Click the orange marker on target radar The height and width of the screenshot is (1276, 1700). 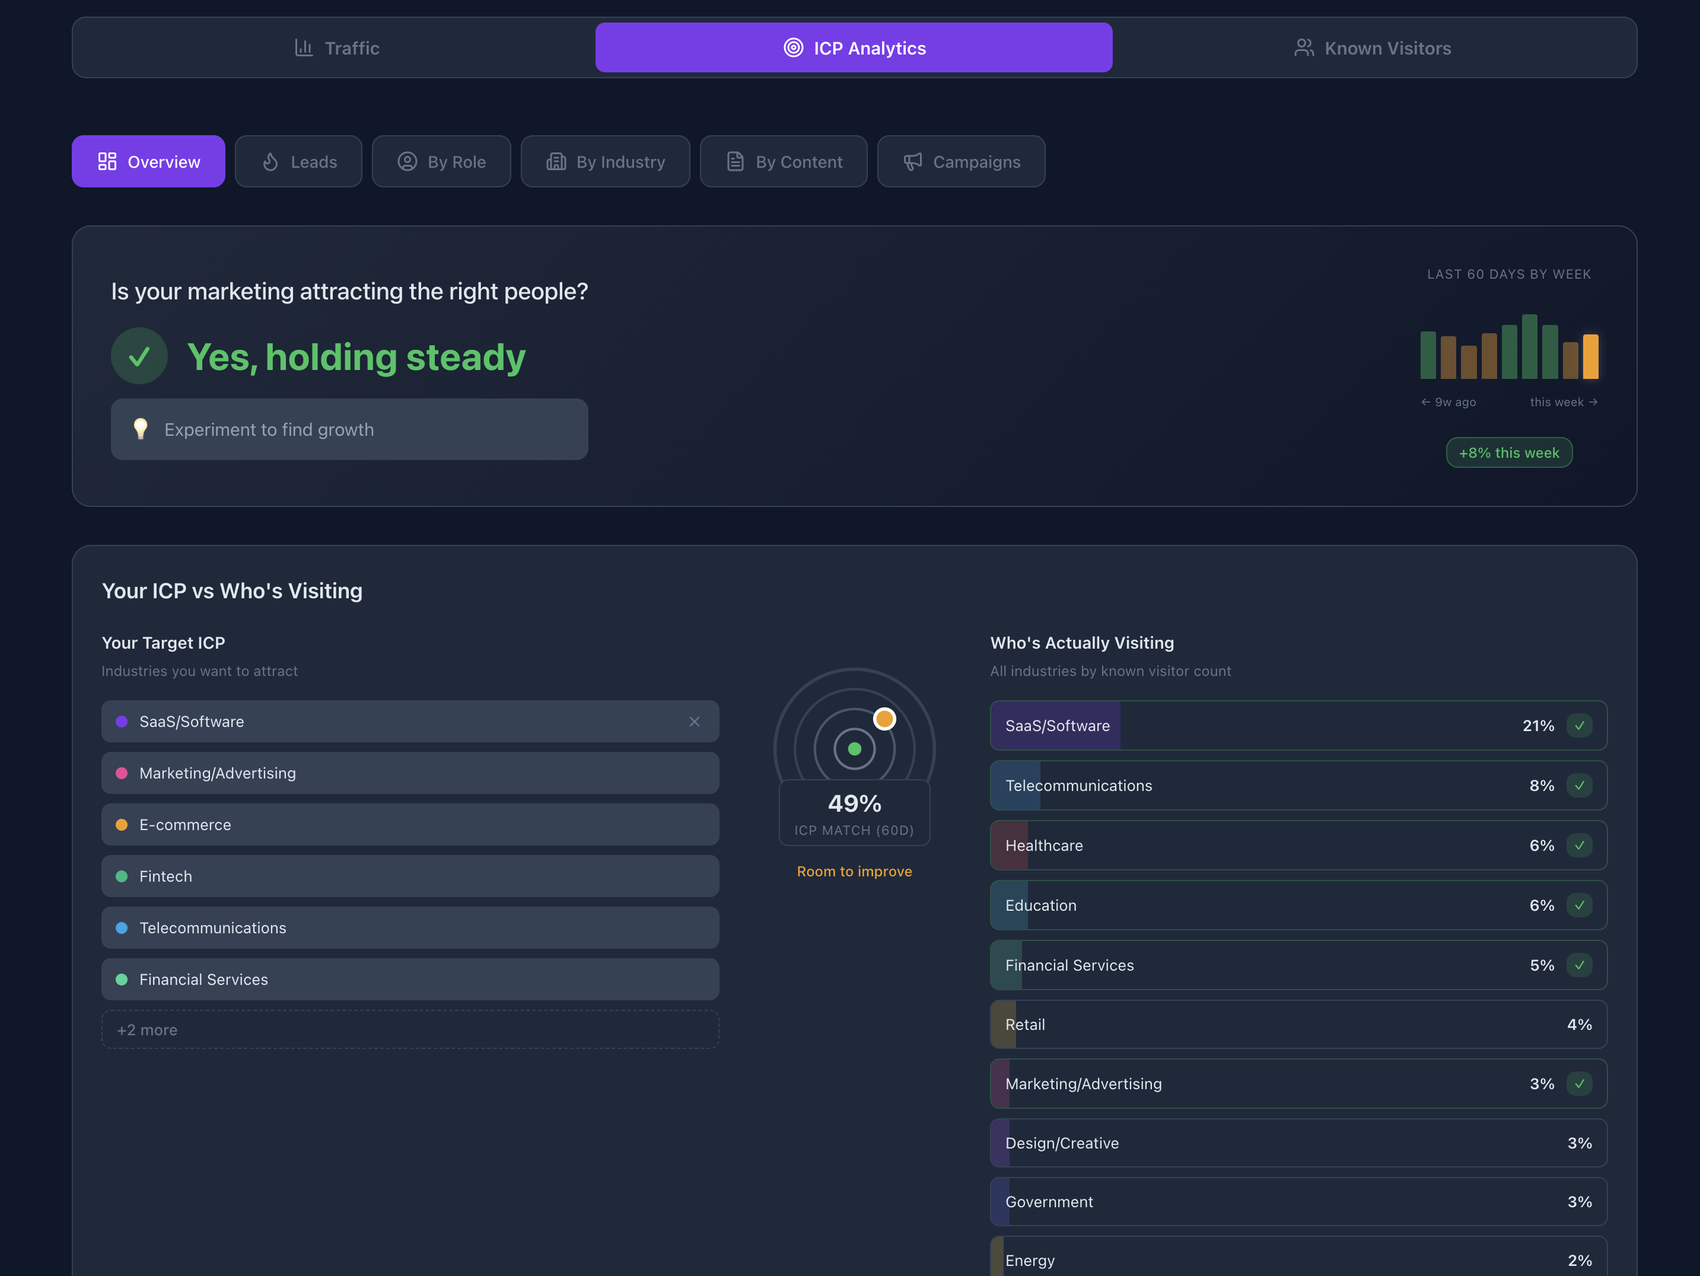tap(884, 719)
